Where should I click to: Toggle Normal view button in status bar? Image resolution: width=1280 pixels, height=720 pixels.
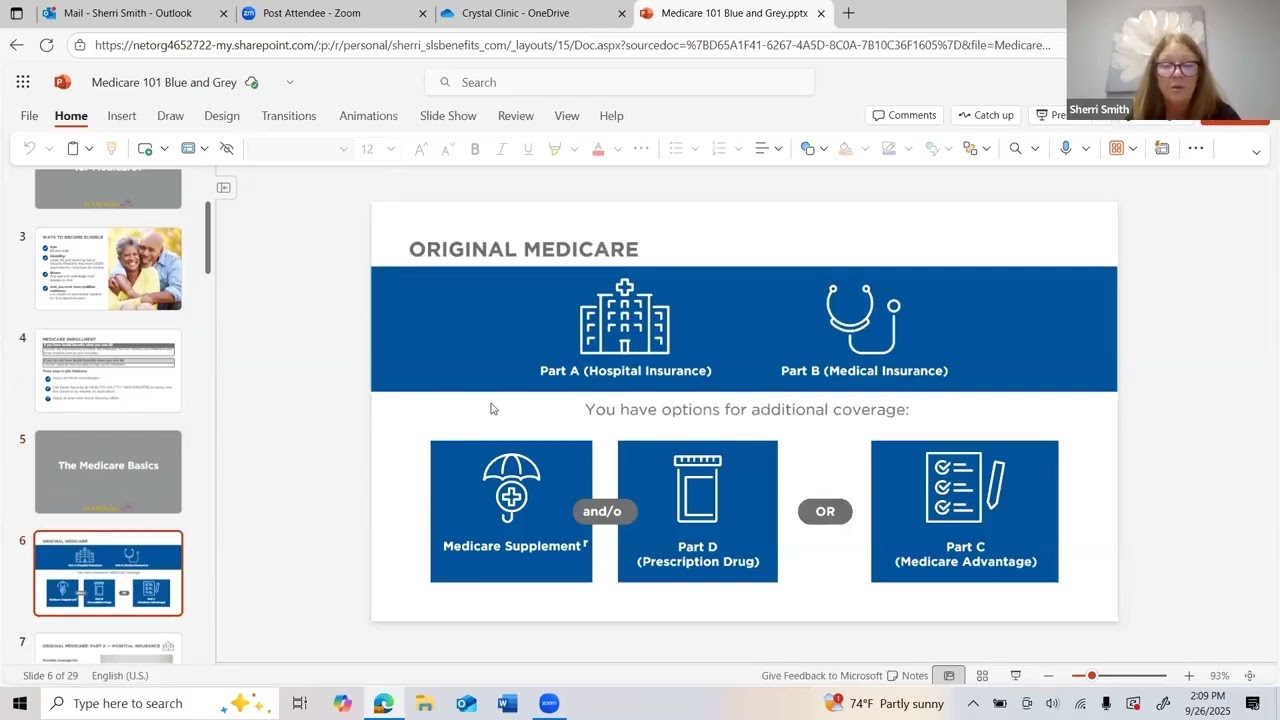coord(949,676)
